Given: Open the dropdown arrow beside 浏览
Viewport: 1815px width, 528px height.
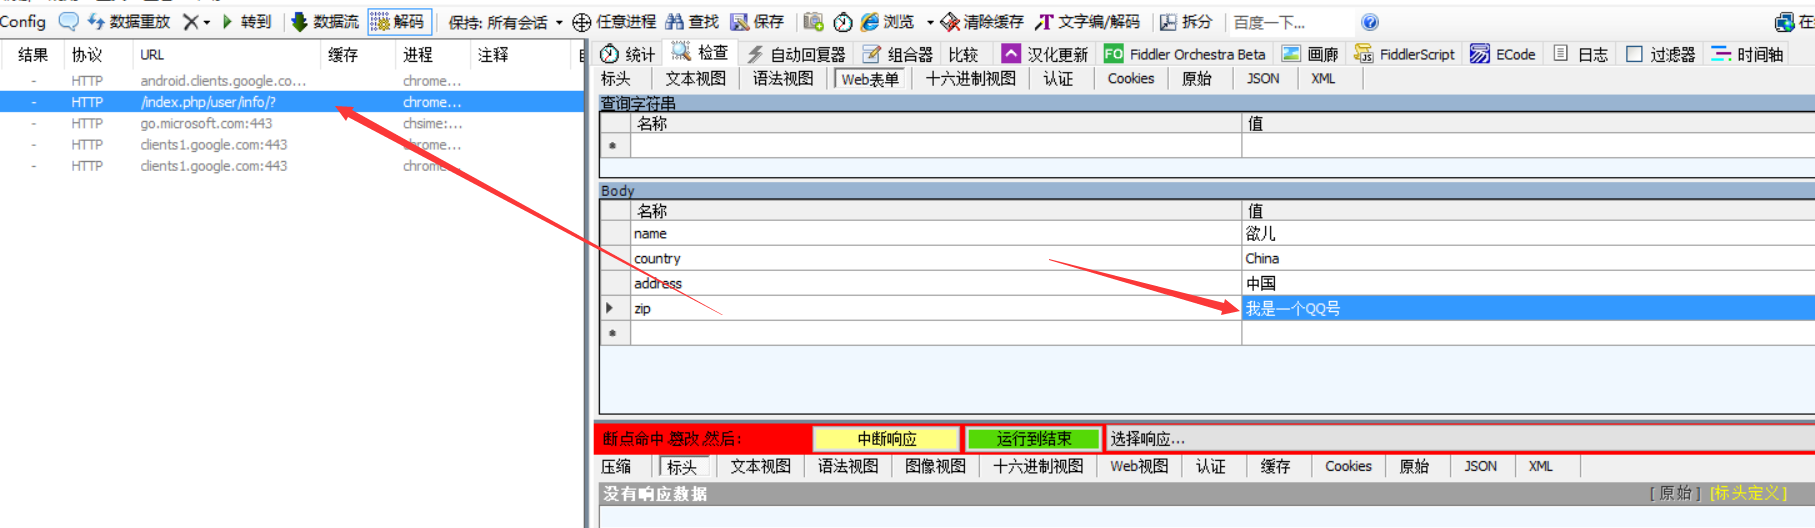Looking at the screenshot, I should 930,22.
